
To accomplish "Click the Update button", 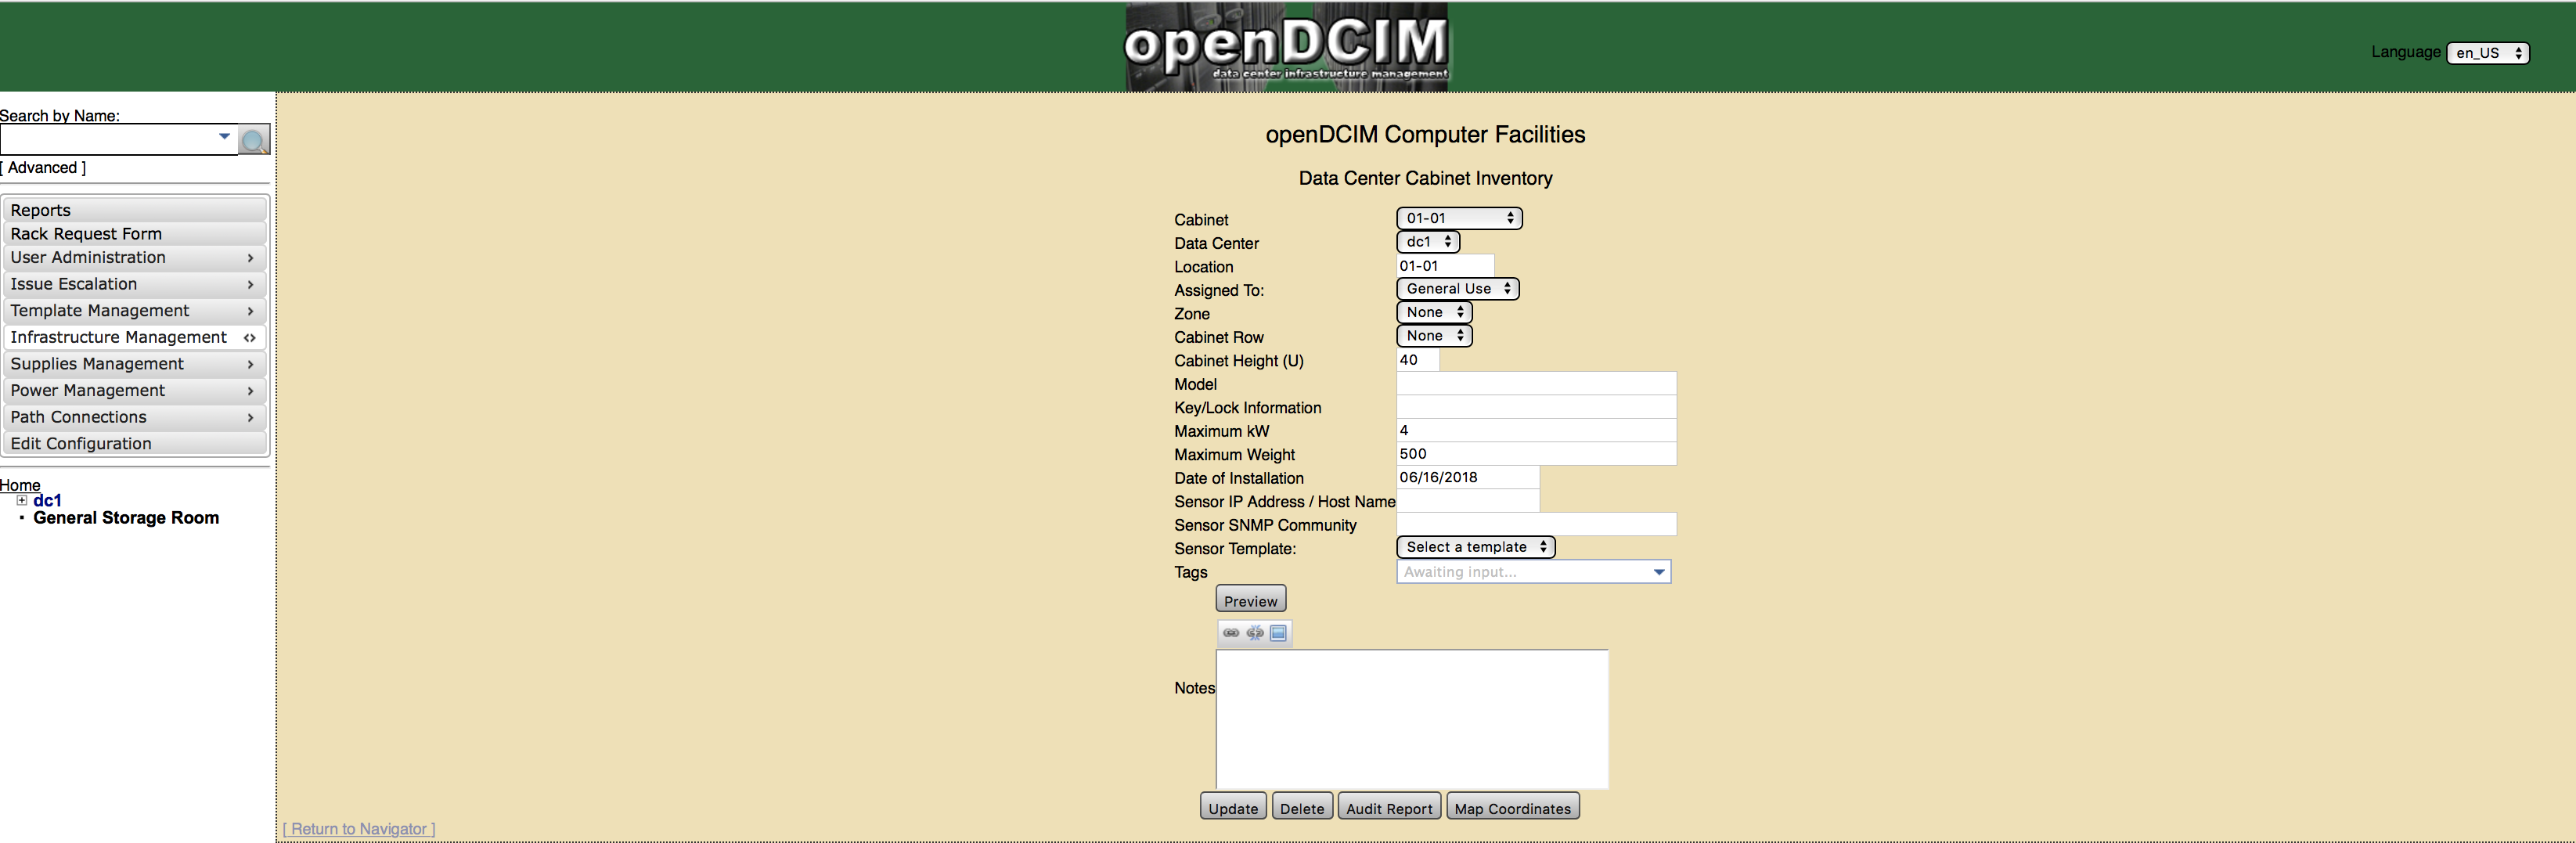I will point(1233,808).
